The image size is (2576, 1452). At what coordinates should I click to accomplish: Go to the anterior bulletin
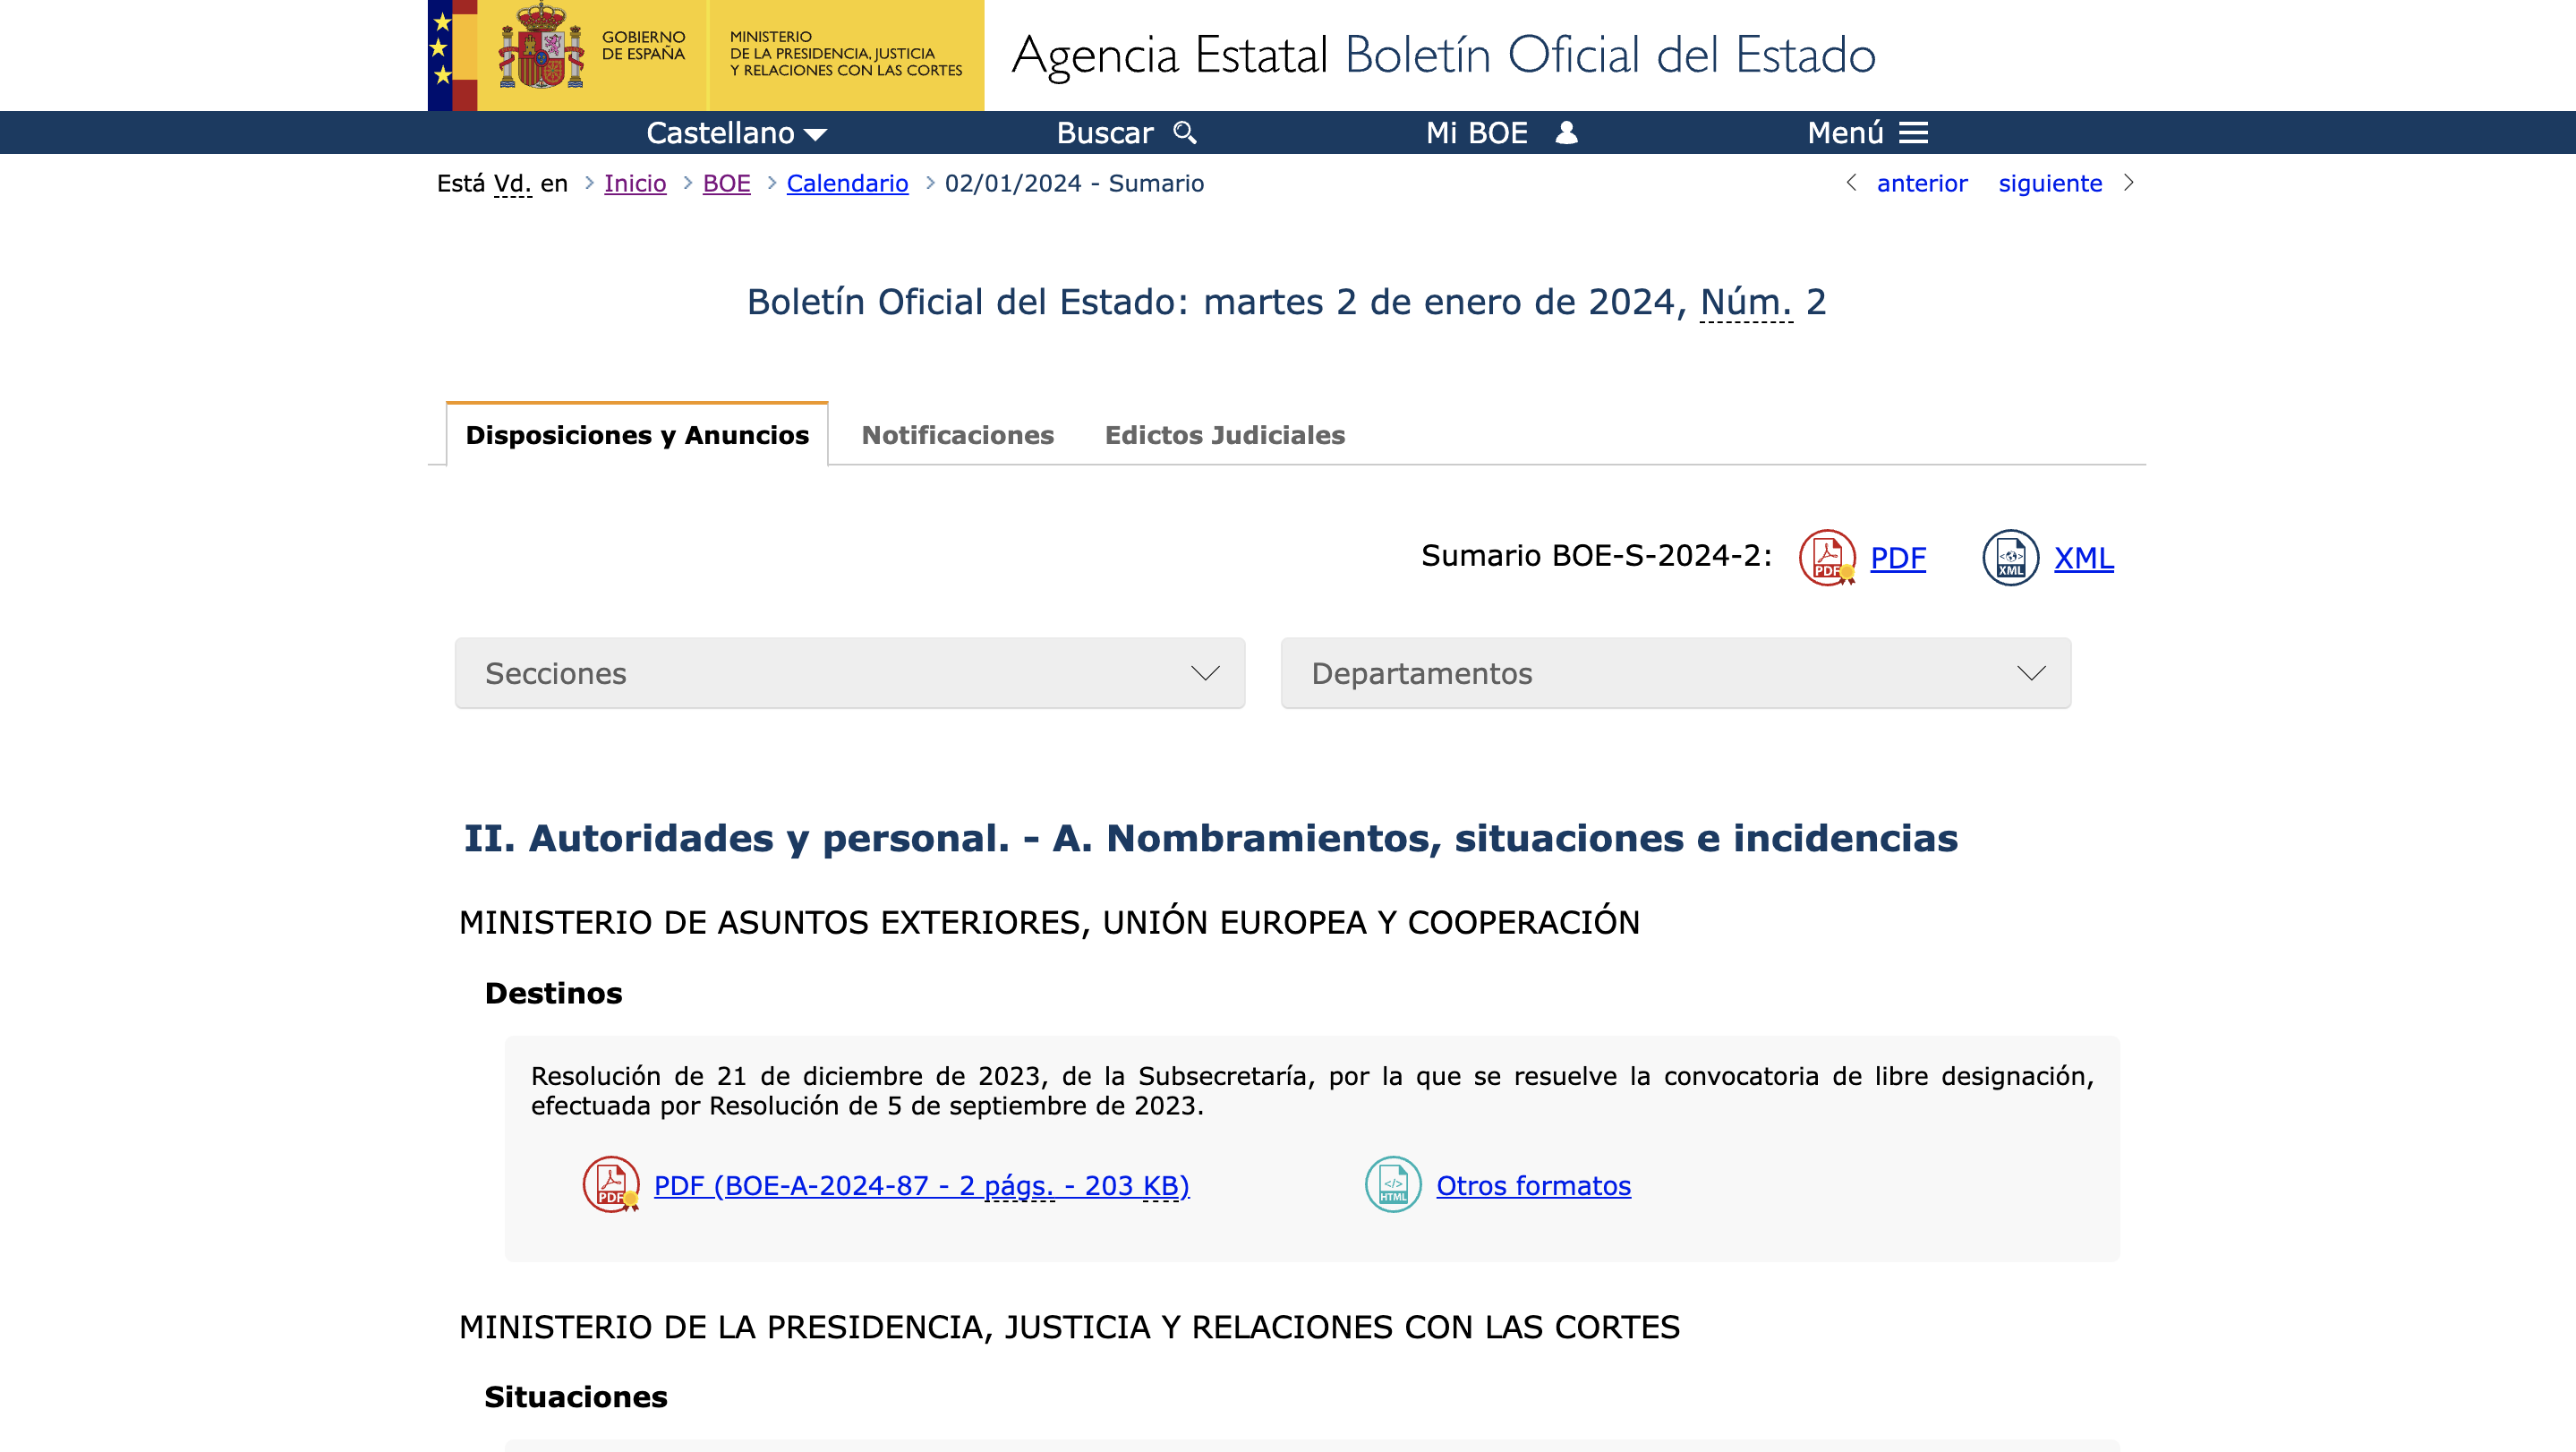pyautogui.click(x=1921, y=183)
